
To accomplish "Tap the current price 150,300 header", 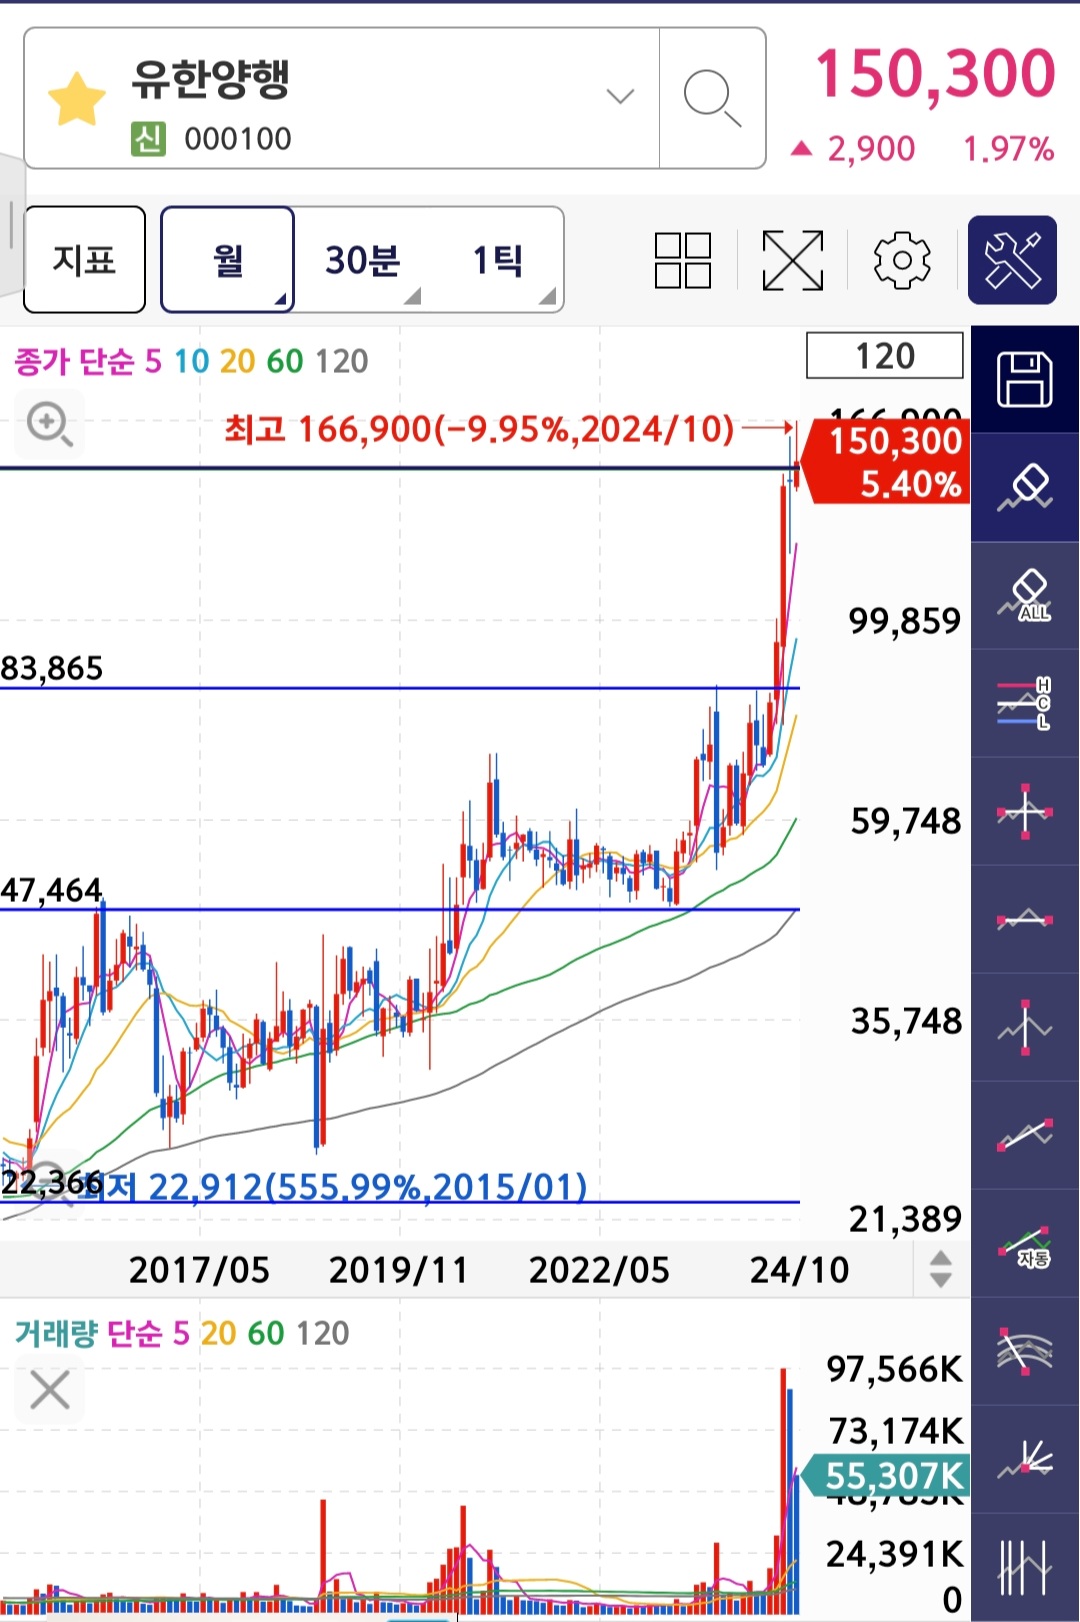I will click(935, 74).
